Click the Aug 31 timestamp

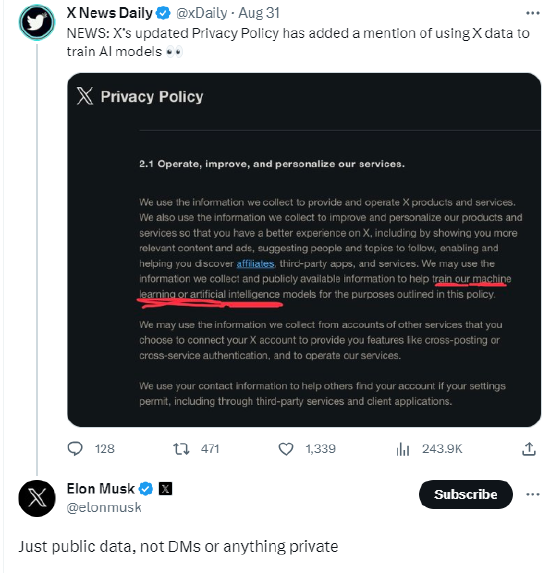[x=259, y=14]
